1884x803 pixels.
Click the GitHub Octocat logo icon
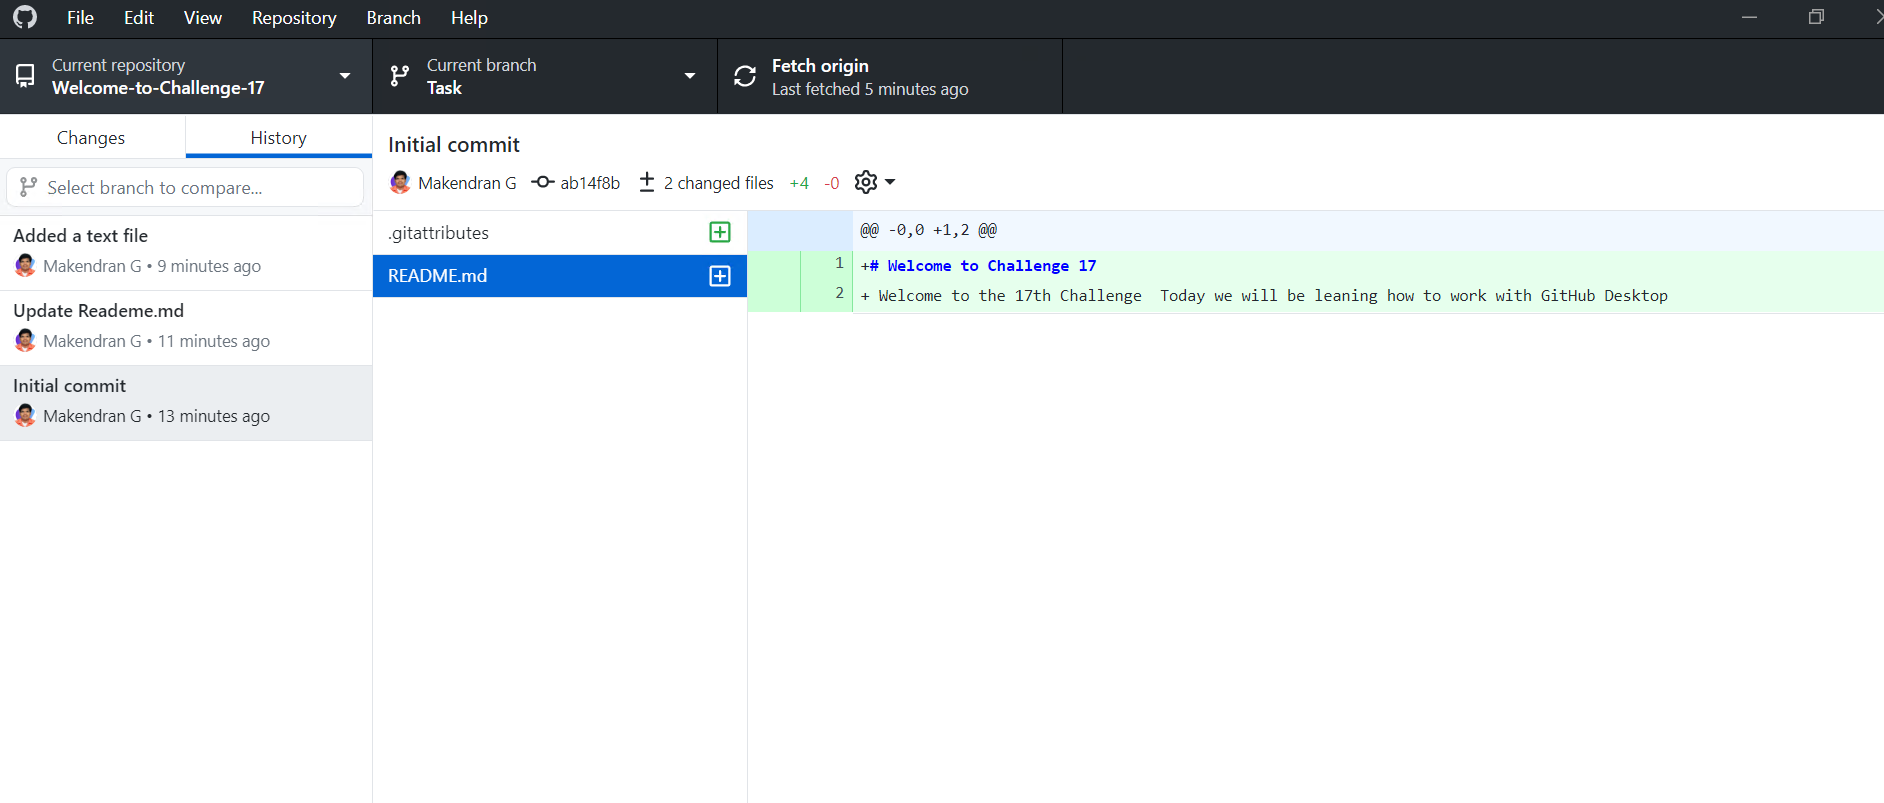25,17
